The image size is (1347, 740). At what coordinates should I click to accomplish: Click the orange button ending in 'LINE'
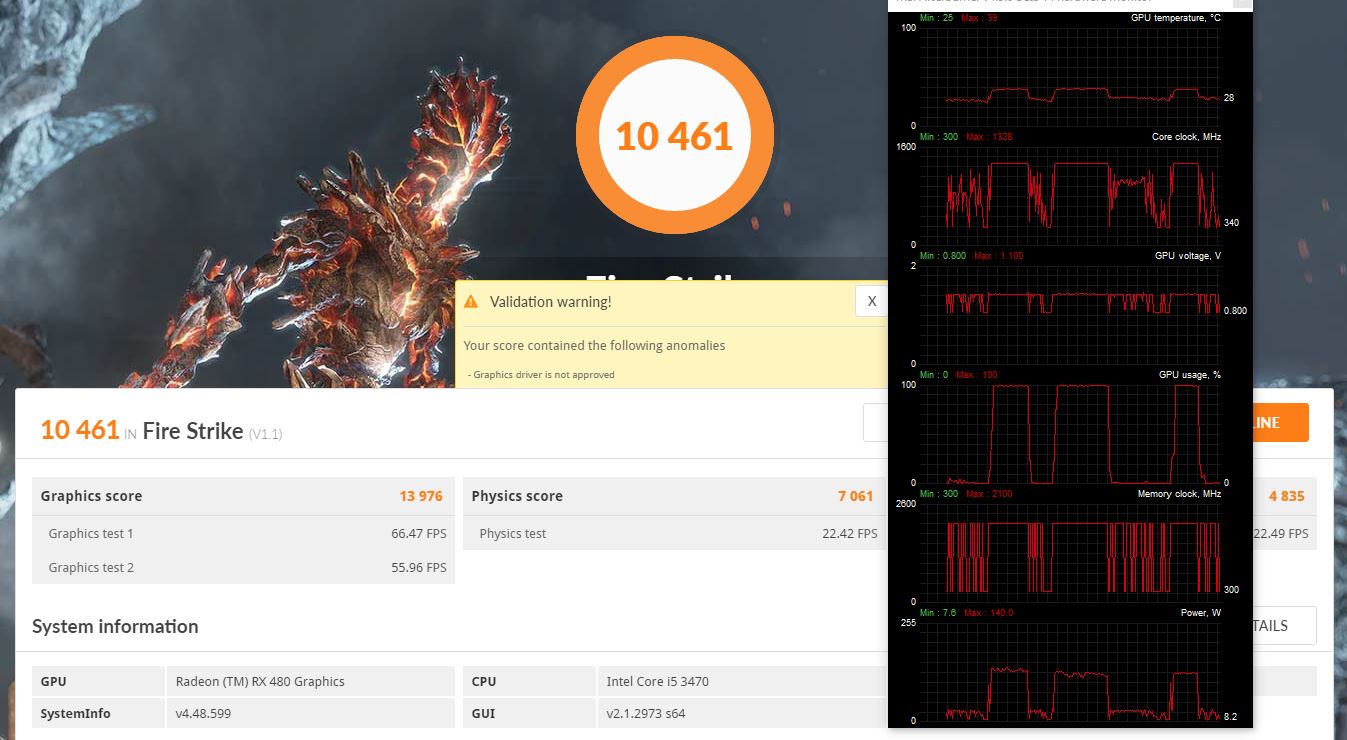[x=1280, y=423]
